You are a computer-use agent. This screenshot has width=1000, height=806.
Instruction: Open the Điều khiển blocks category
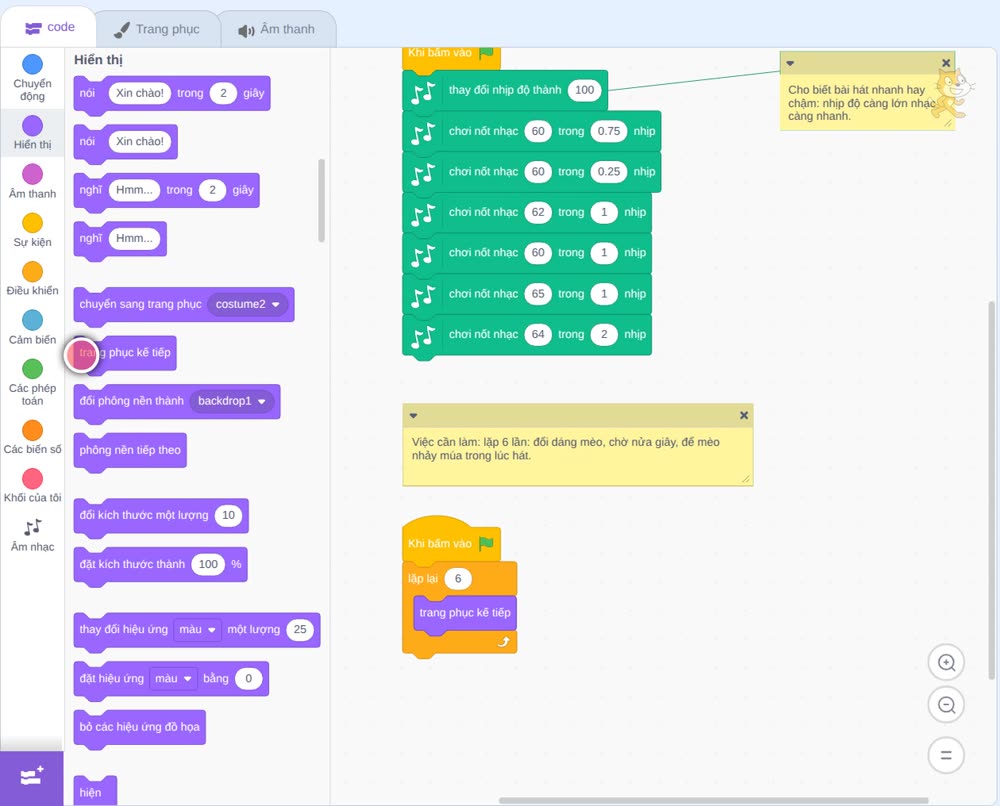(x=32, y=279)
